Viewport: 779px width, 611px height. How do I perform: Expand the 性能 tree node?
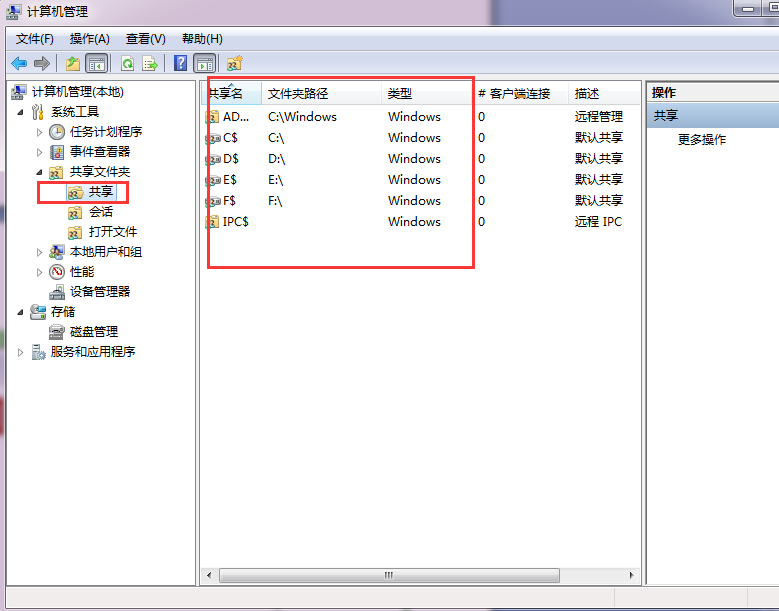[x=39, y=272]
